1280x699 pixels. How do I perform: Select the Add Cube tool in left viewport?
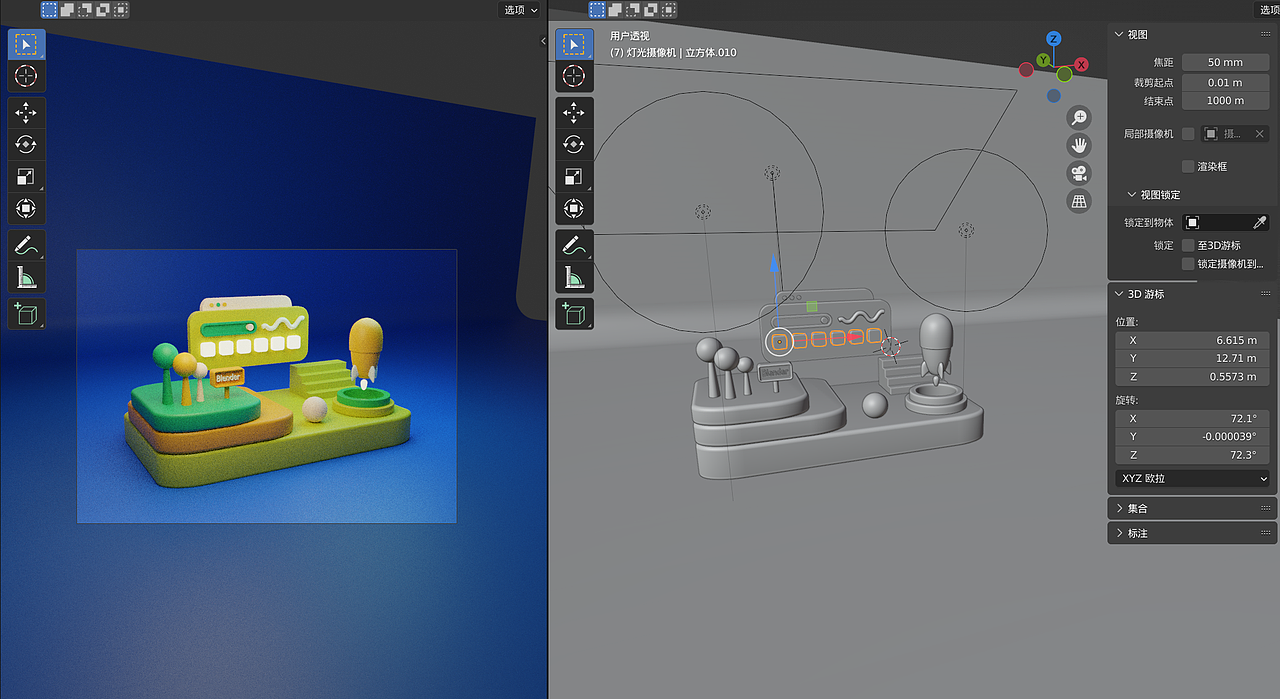27,313
